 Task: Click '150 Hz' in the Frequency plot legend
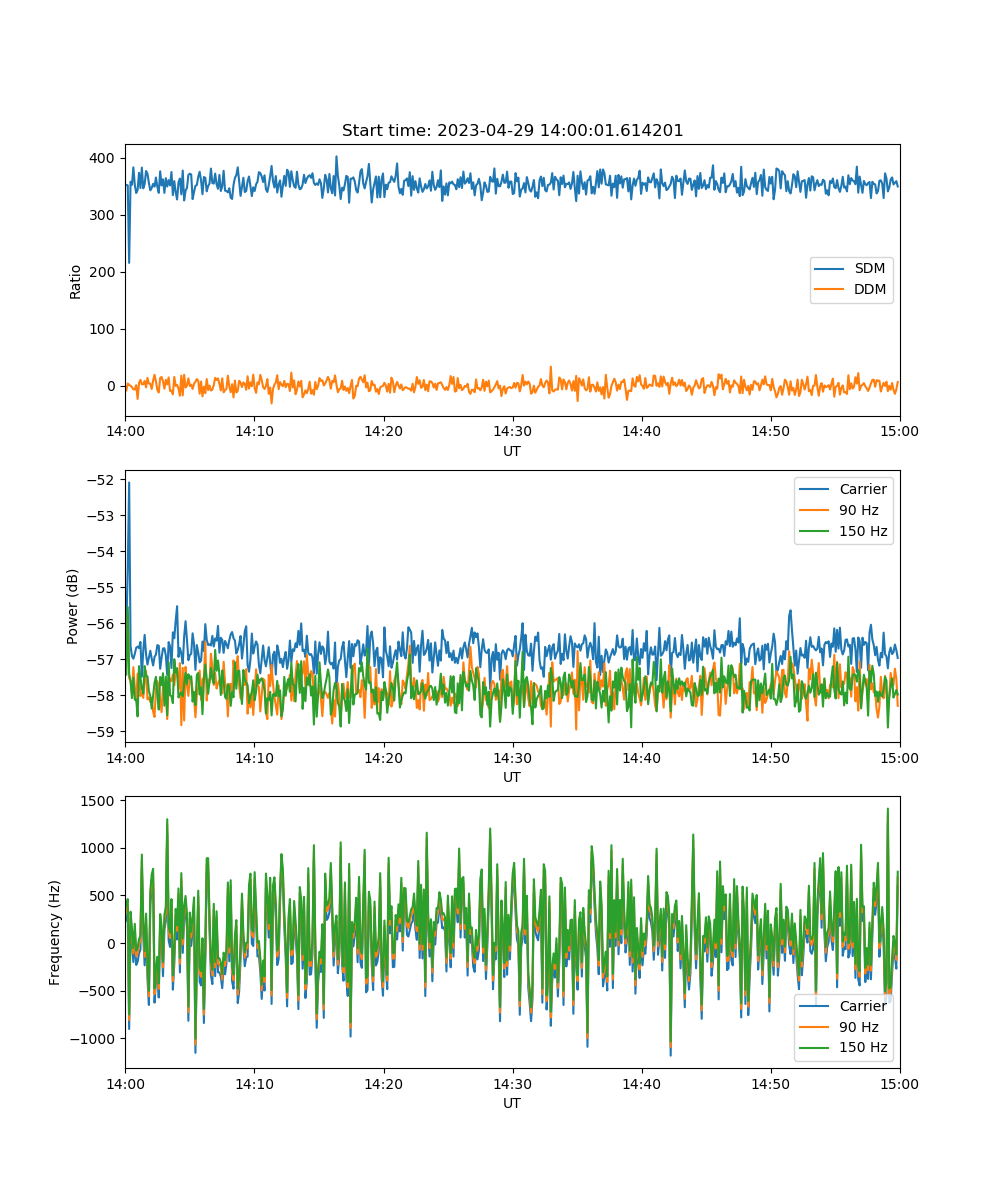pyautogui.click(x=863, y=1048)
